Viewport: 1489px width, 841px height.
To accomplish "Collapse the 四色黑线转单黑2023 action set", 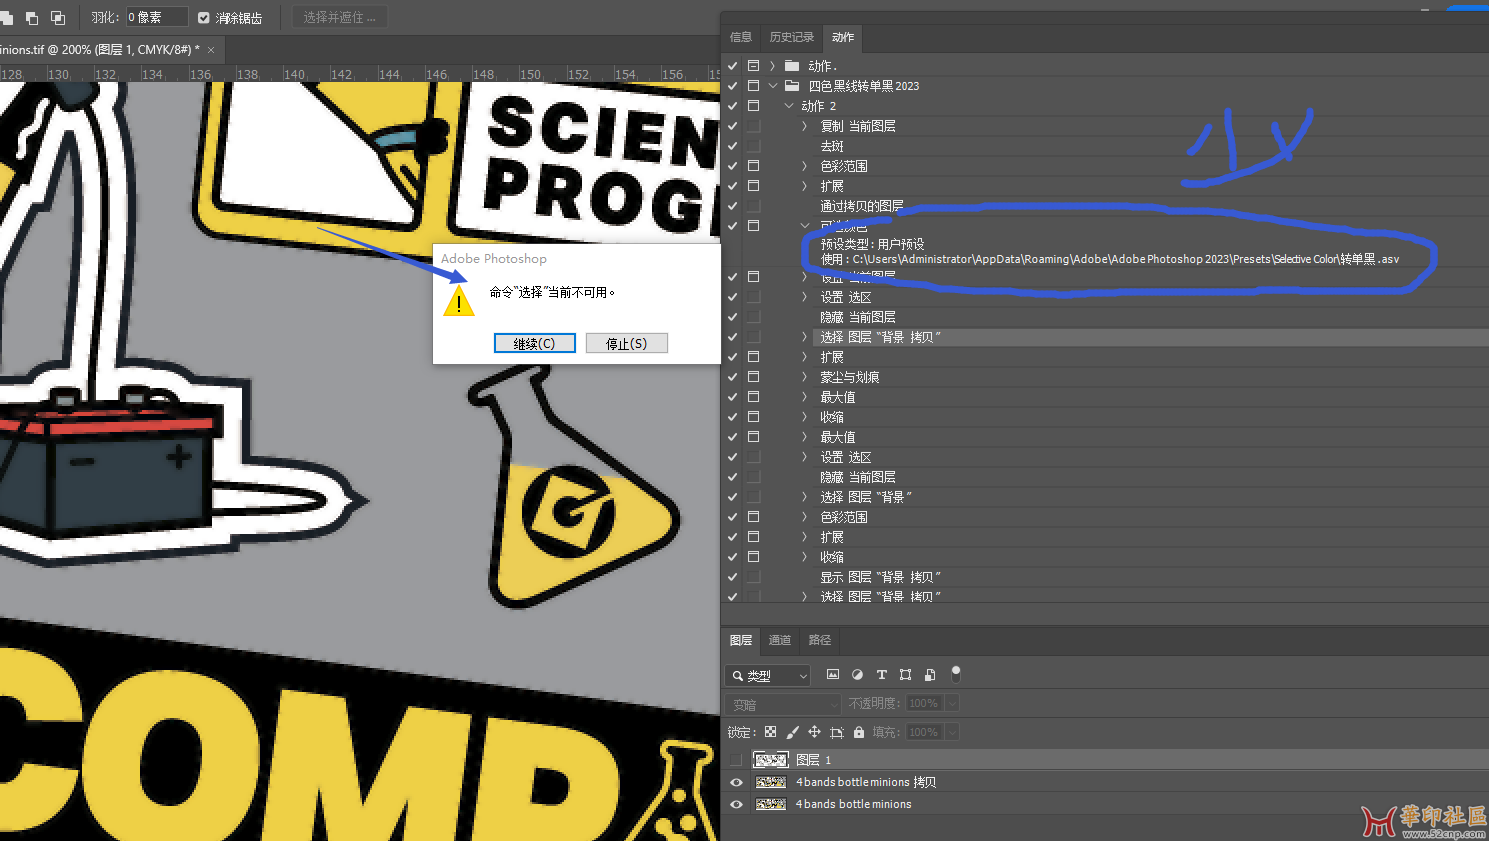I will (x=772, y=86).
